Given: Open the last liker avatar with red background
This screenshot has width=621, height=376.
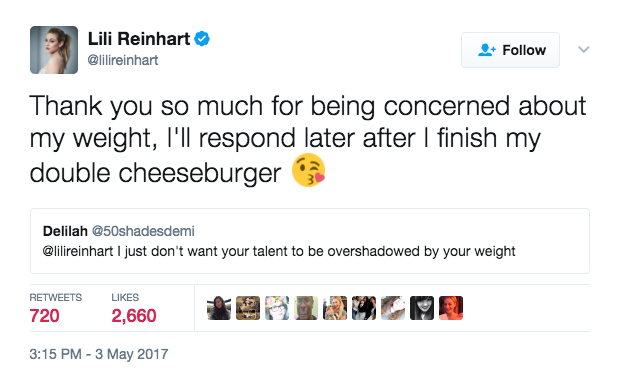Looking at the screenshot, I should click(x=451, y=308).
